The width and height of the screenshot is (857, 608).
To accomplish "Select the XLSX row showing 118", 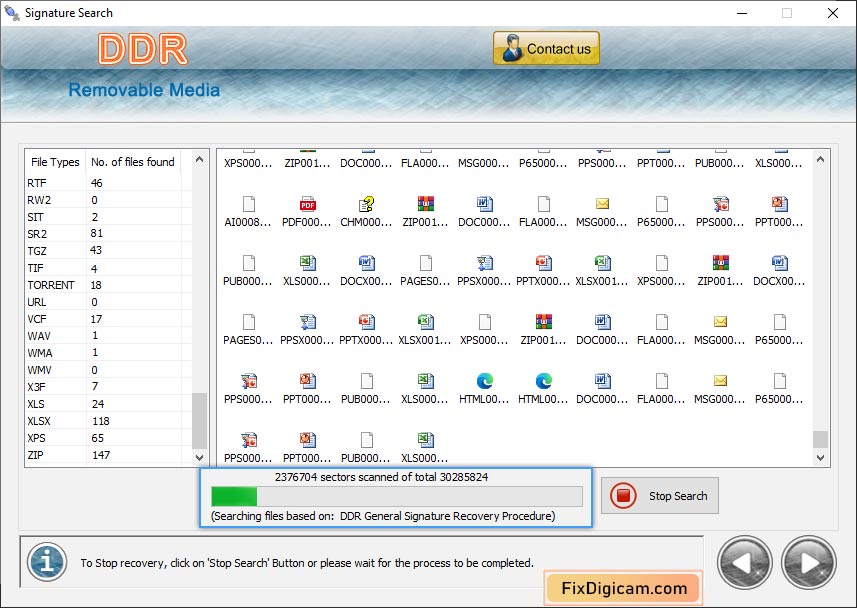I will pos(109,421).
